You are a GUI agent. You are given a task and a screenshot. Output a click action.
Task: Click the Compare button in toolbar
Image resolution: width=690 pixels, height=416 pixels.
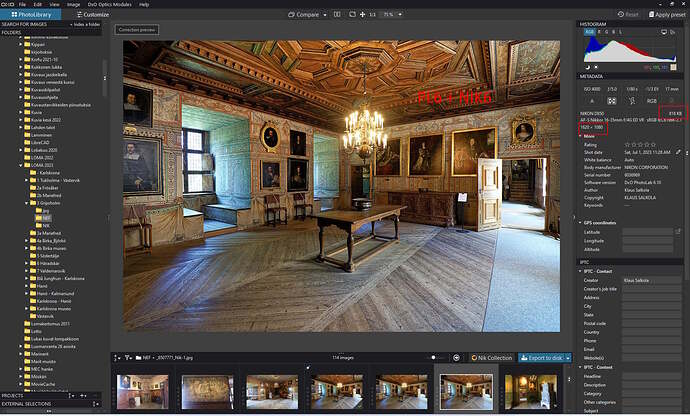point(307,15)
